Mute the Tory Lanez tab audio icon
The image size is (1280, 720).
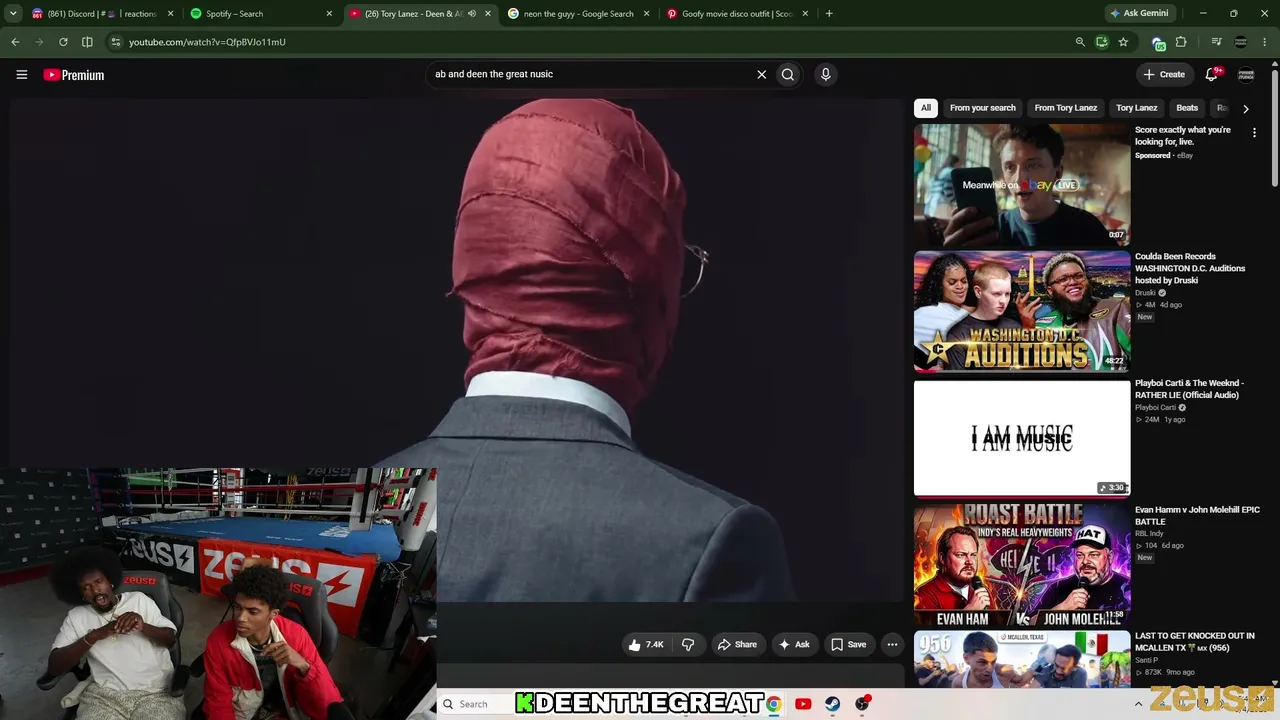[473, 14]
